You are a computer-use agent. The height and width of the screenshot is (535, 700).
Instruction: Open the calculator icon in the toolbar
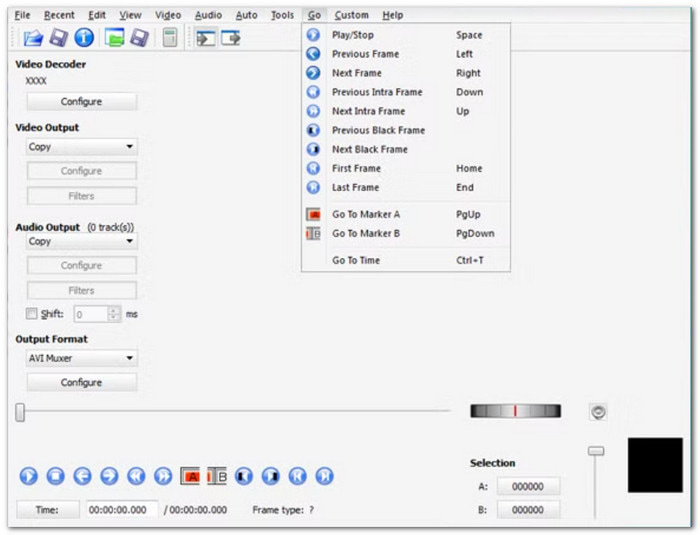click(170, 38)
